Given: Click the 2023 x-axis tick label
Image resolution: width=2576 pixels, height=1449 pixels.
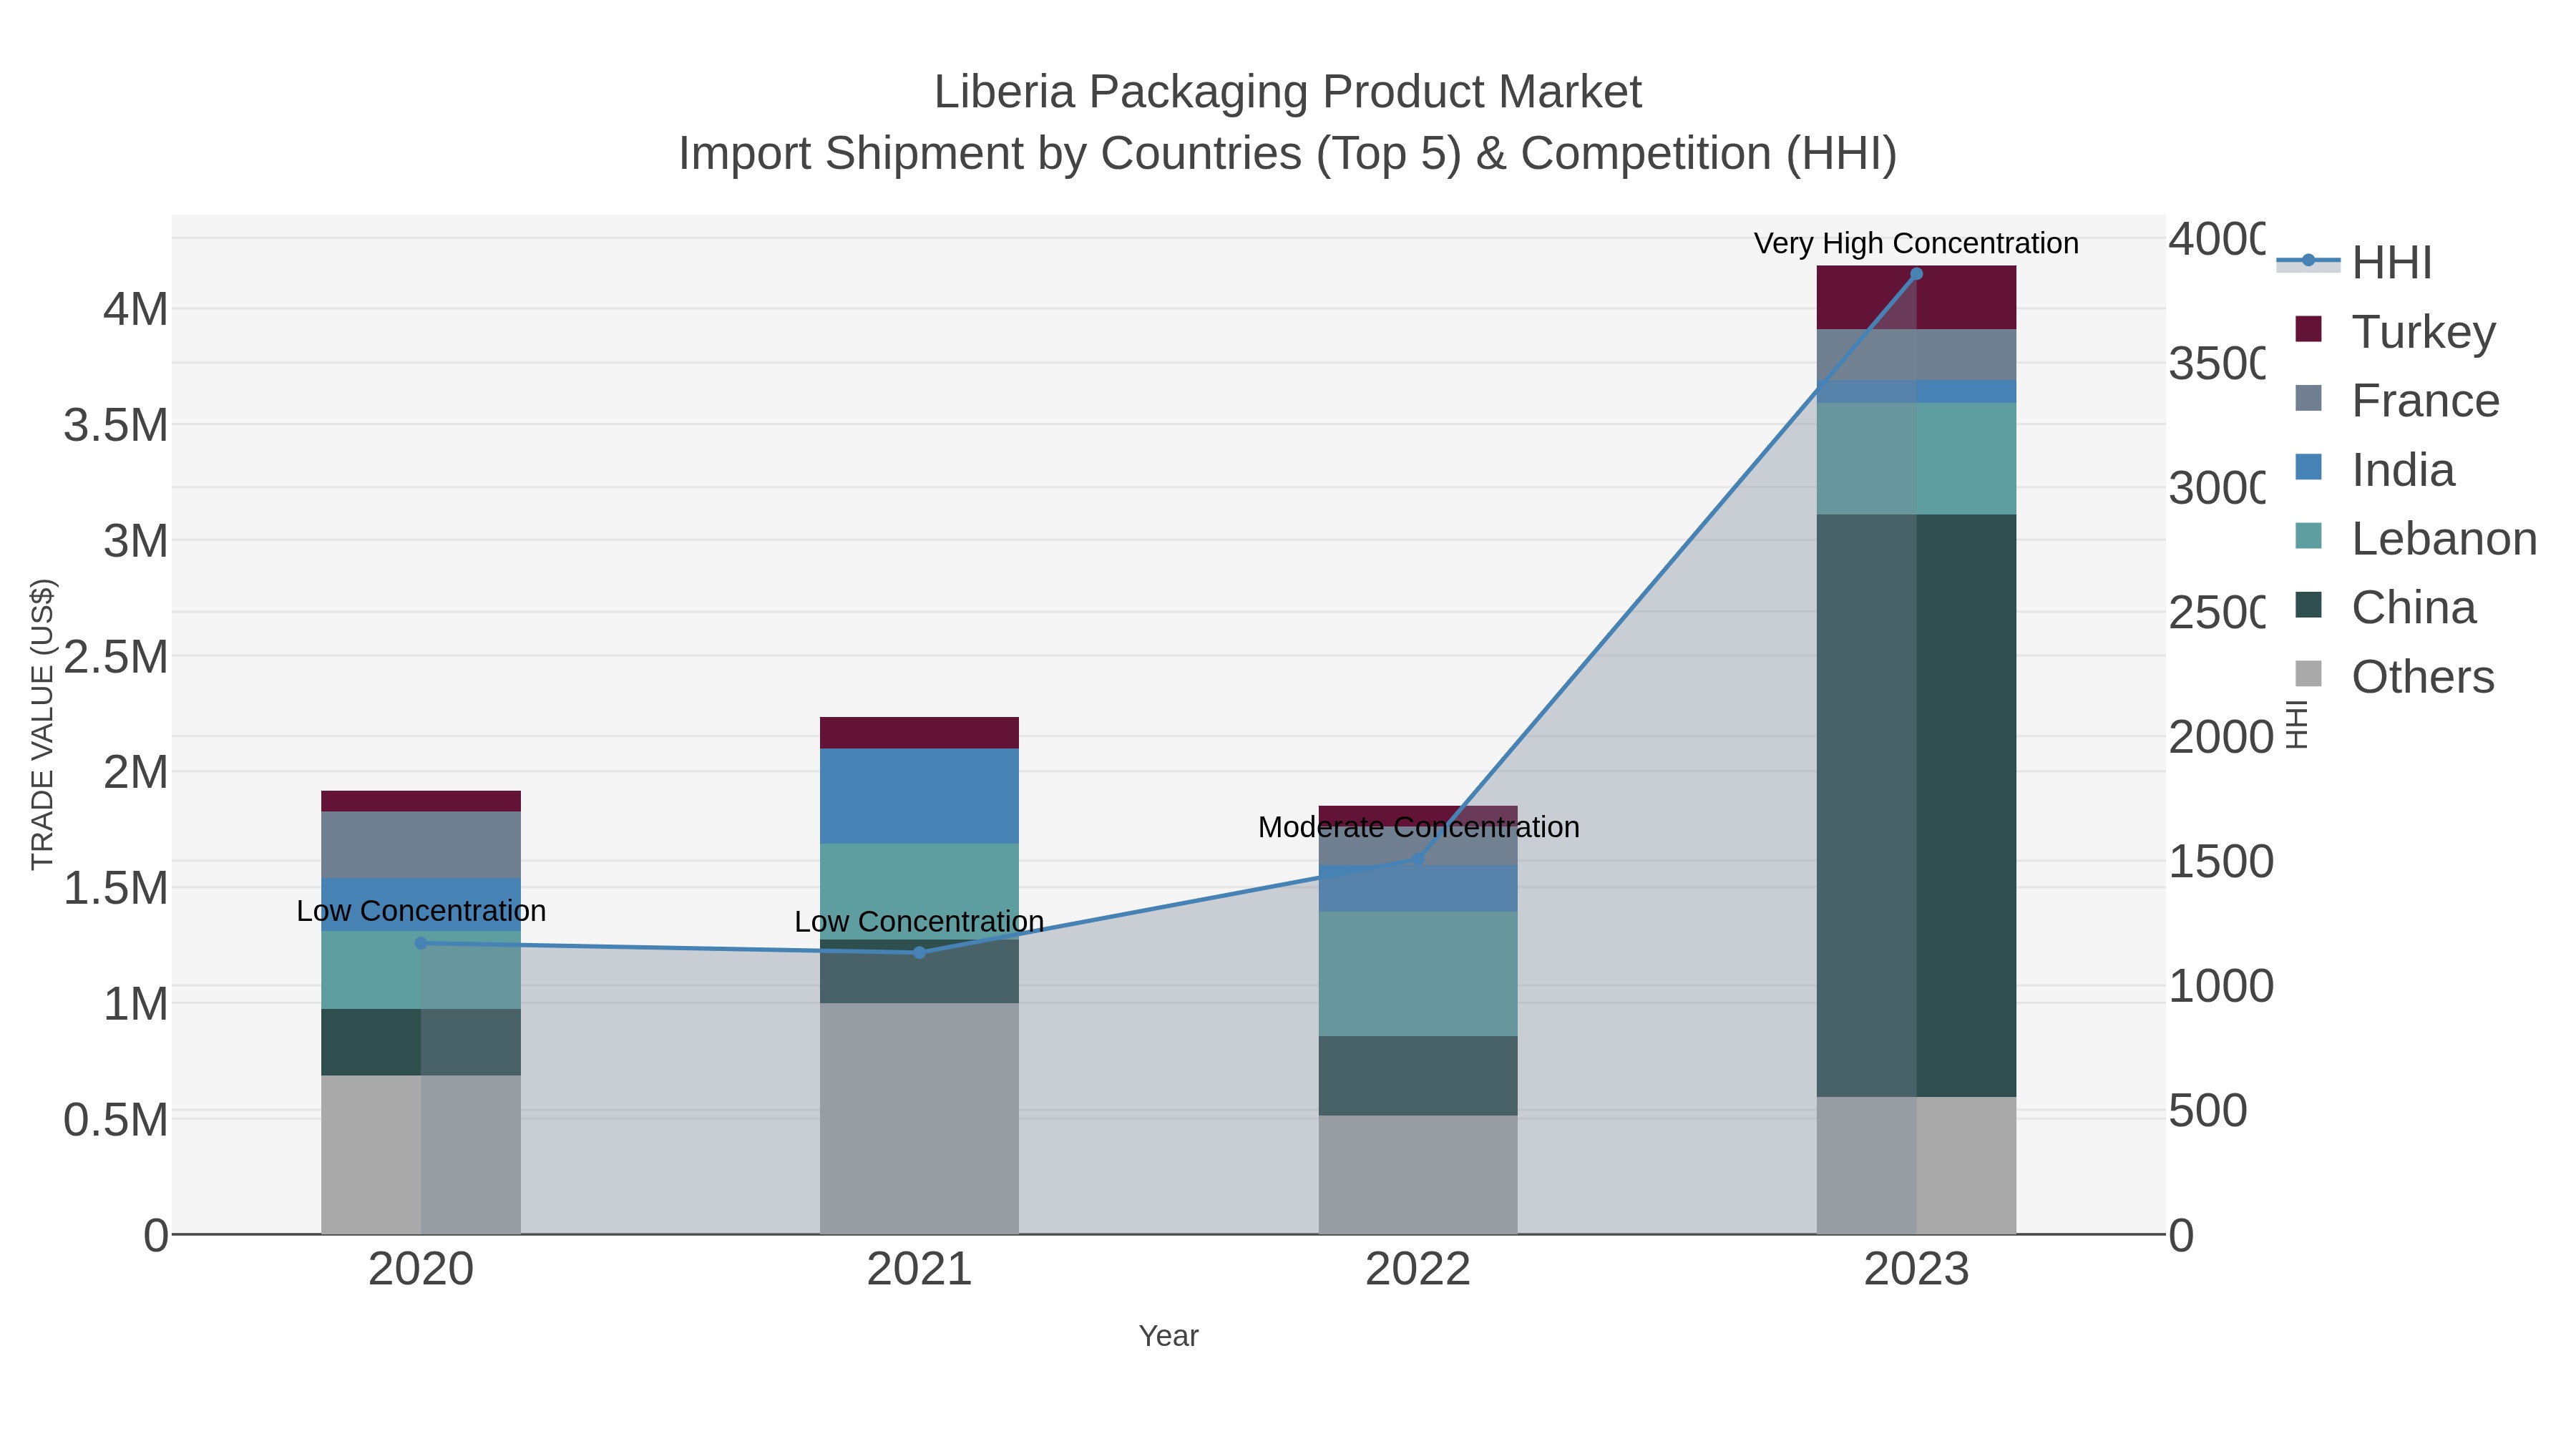Looking at the screenshot, I should (1916, 1269).
